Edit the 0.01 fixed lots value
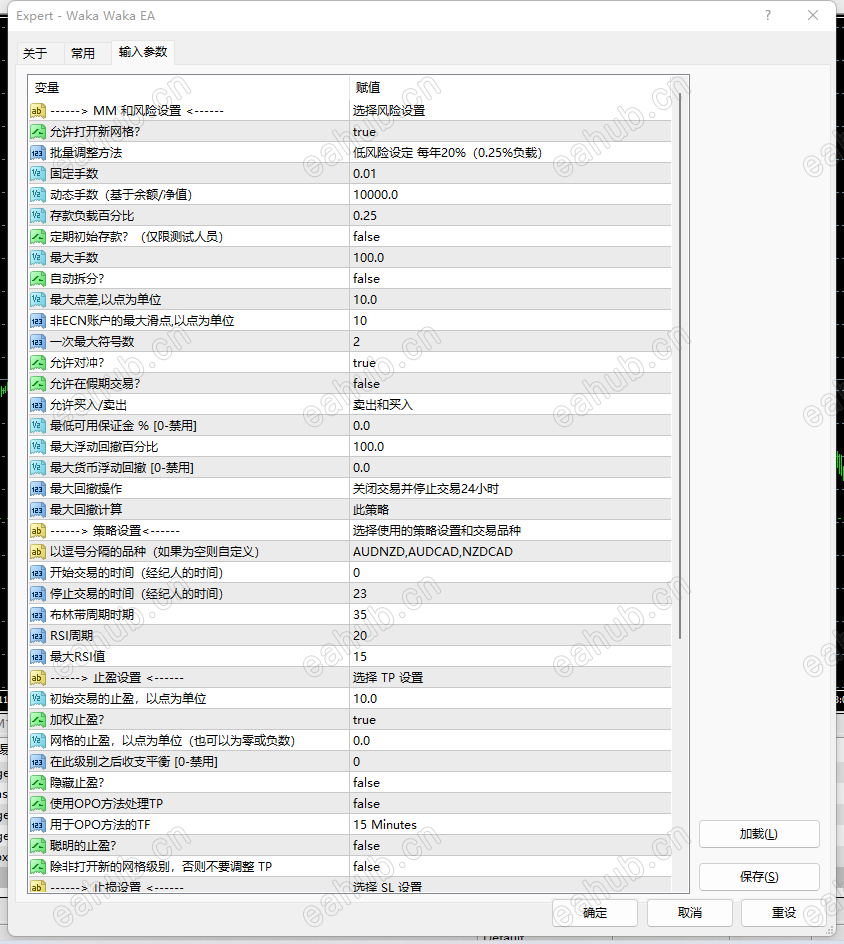The width and height of the screenshot is (844, 944). tap(510, 174)
